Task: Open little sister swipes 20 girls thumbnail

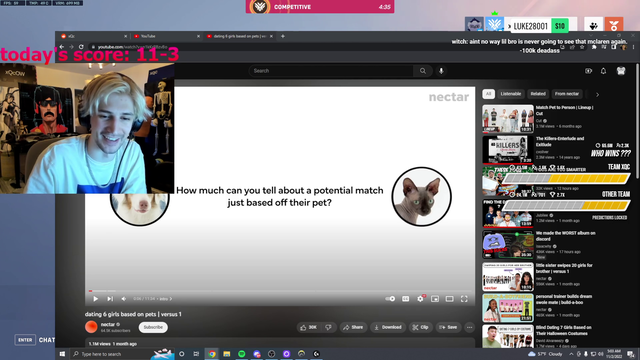Action: [508, 277]
